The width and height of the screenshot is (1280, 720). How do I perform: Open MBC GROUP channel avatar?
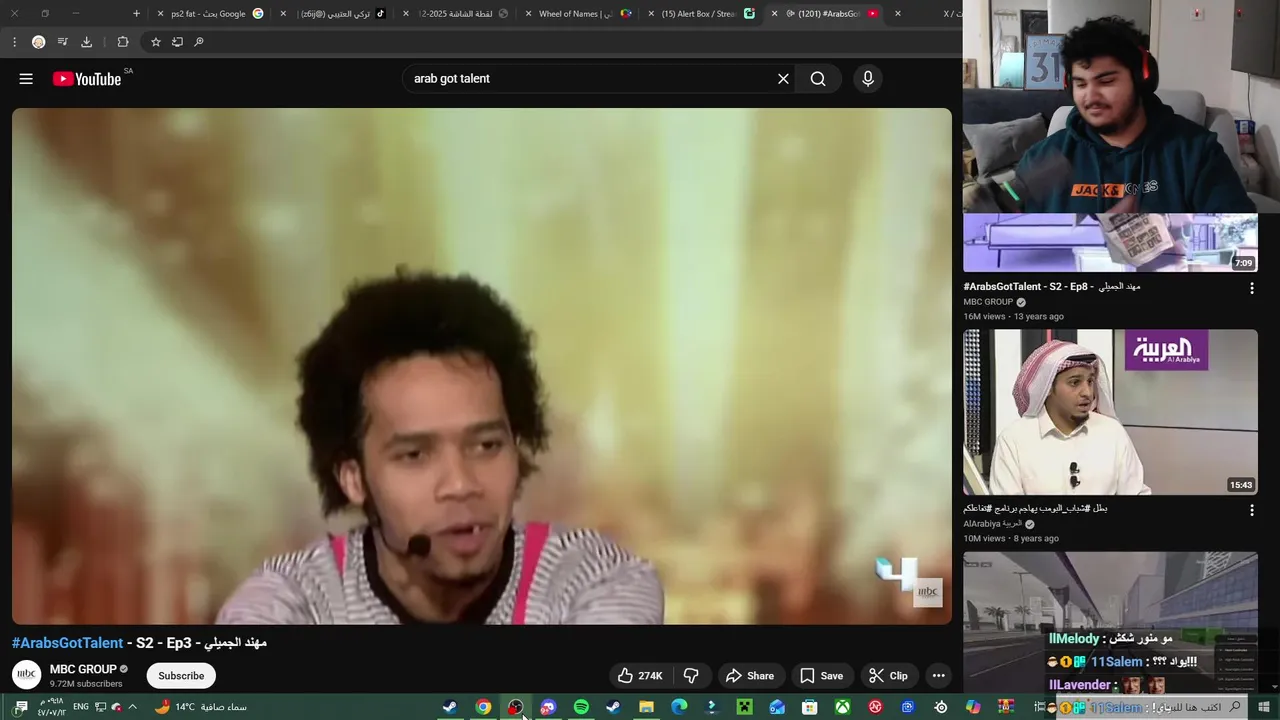[27, 676]
